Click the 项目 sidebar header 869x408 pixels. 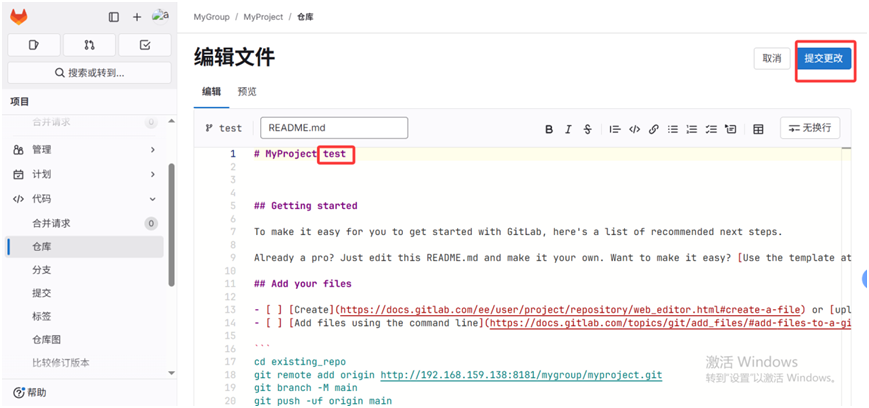(x=19, y=101)
